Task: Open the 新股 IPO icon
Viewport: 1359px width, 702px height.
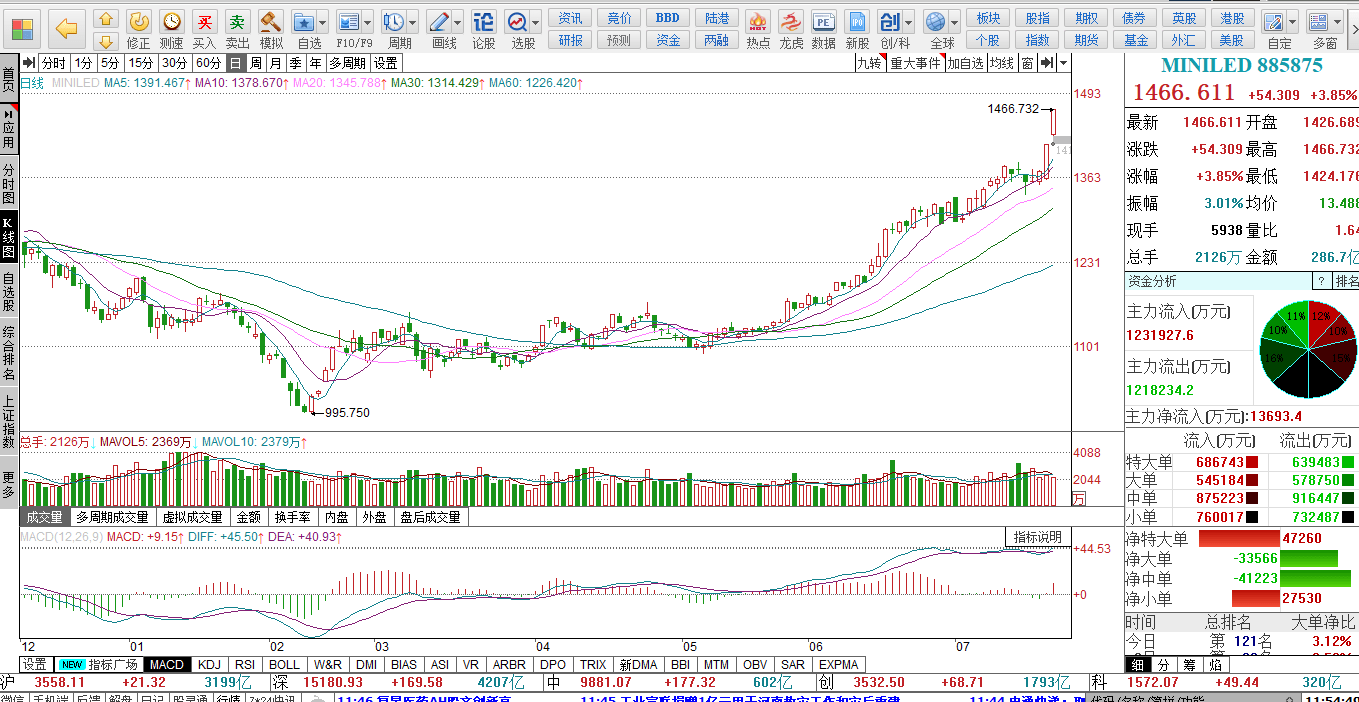Action: pyautogui.click(x=857, y=22)
